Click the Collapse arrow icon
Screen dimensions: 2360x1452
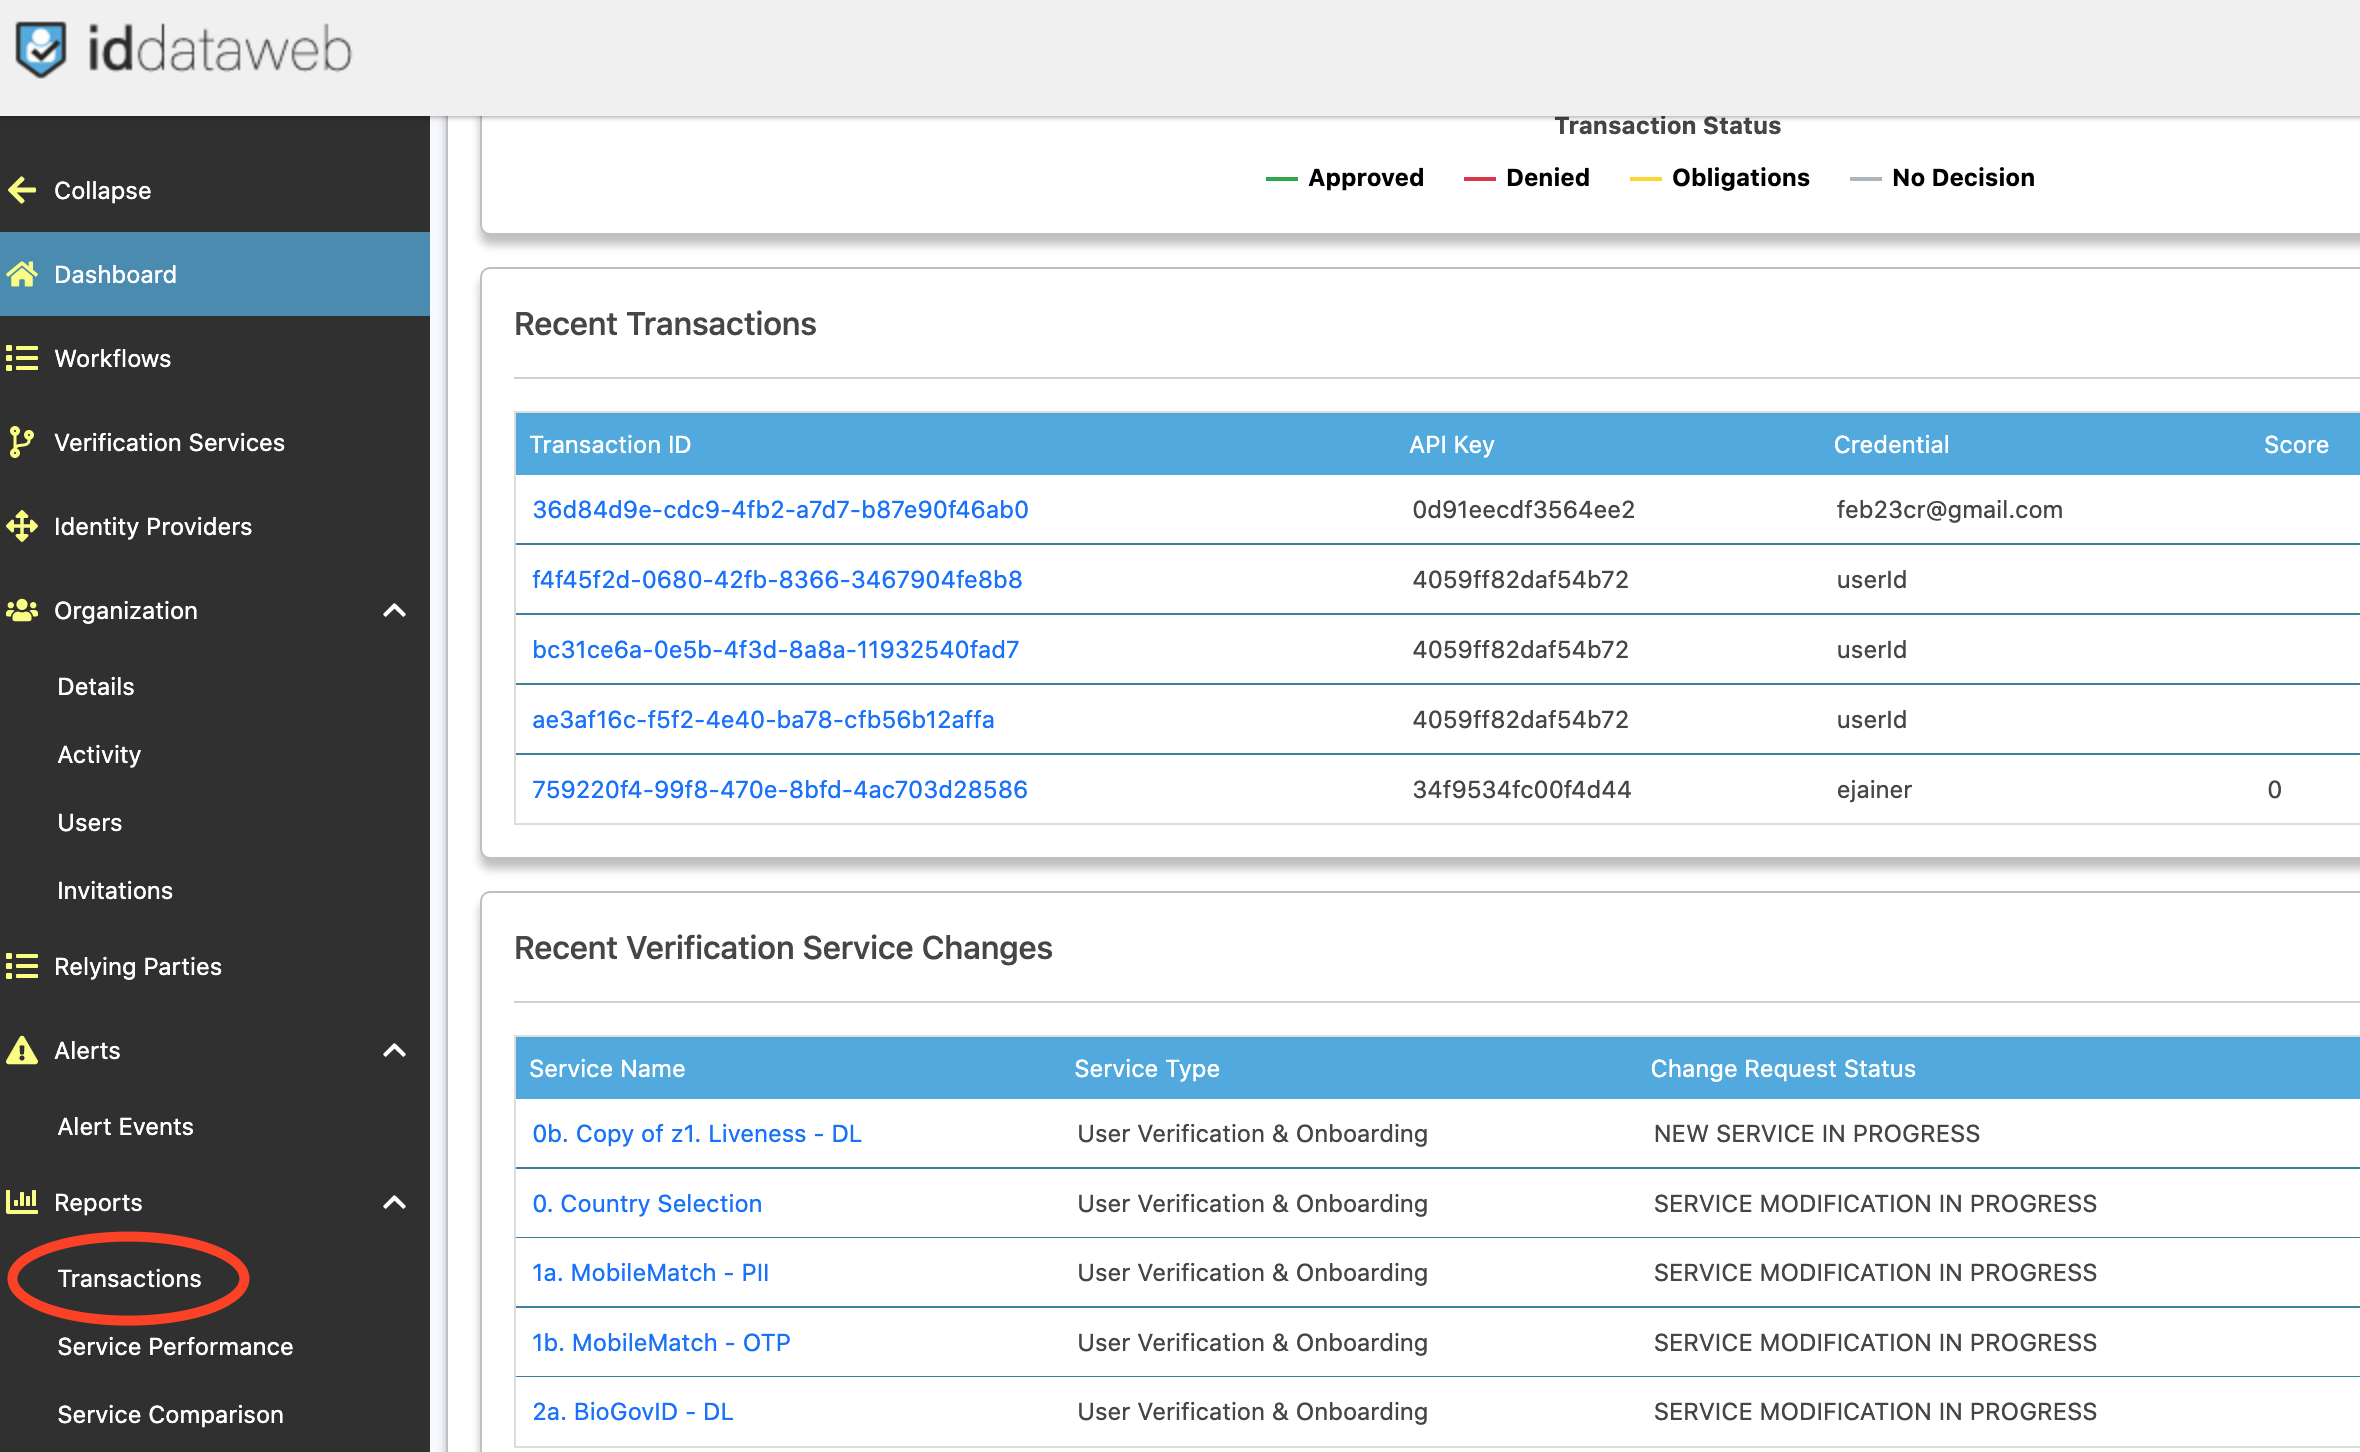click(x=22, y=190)
